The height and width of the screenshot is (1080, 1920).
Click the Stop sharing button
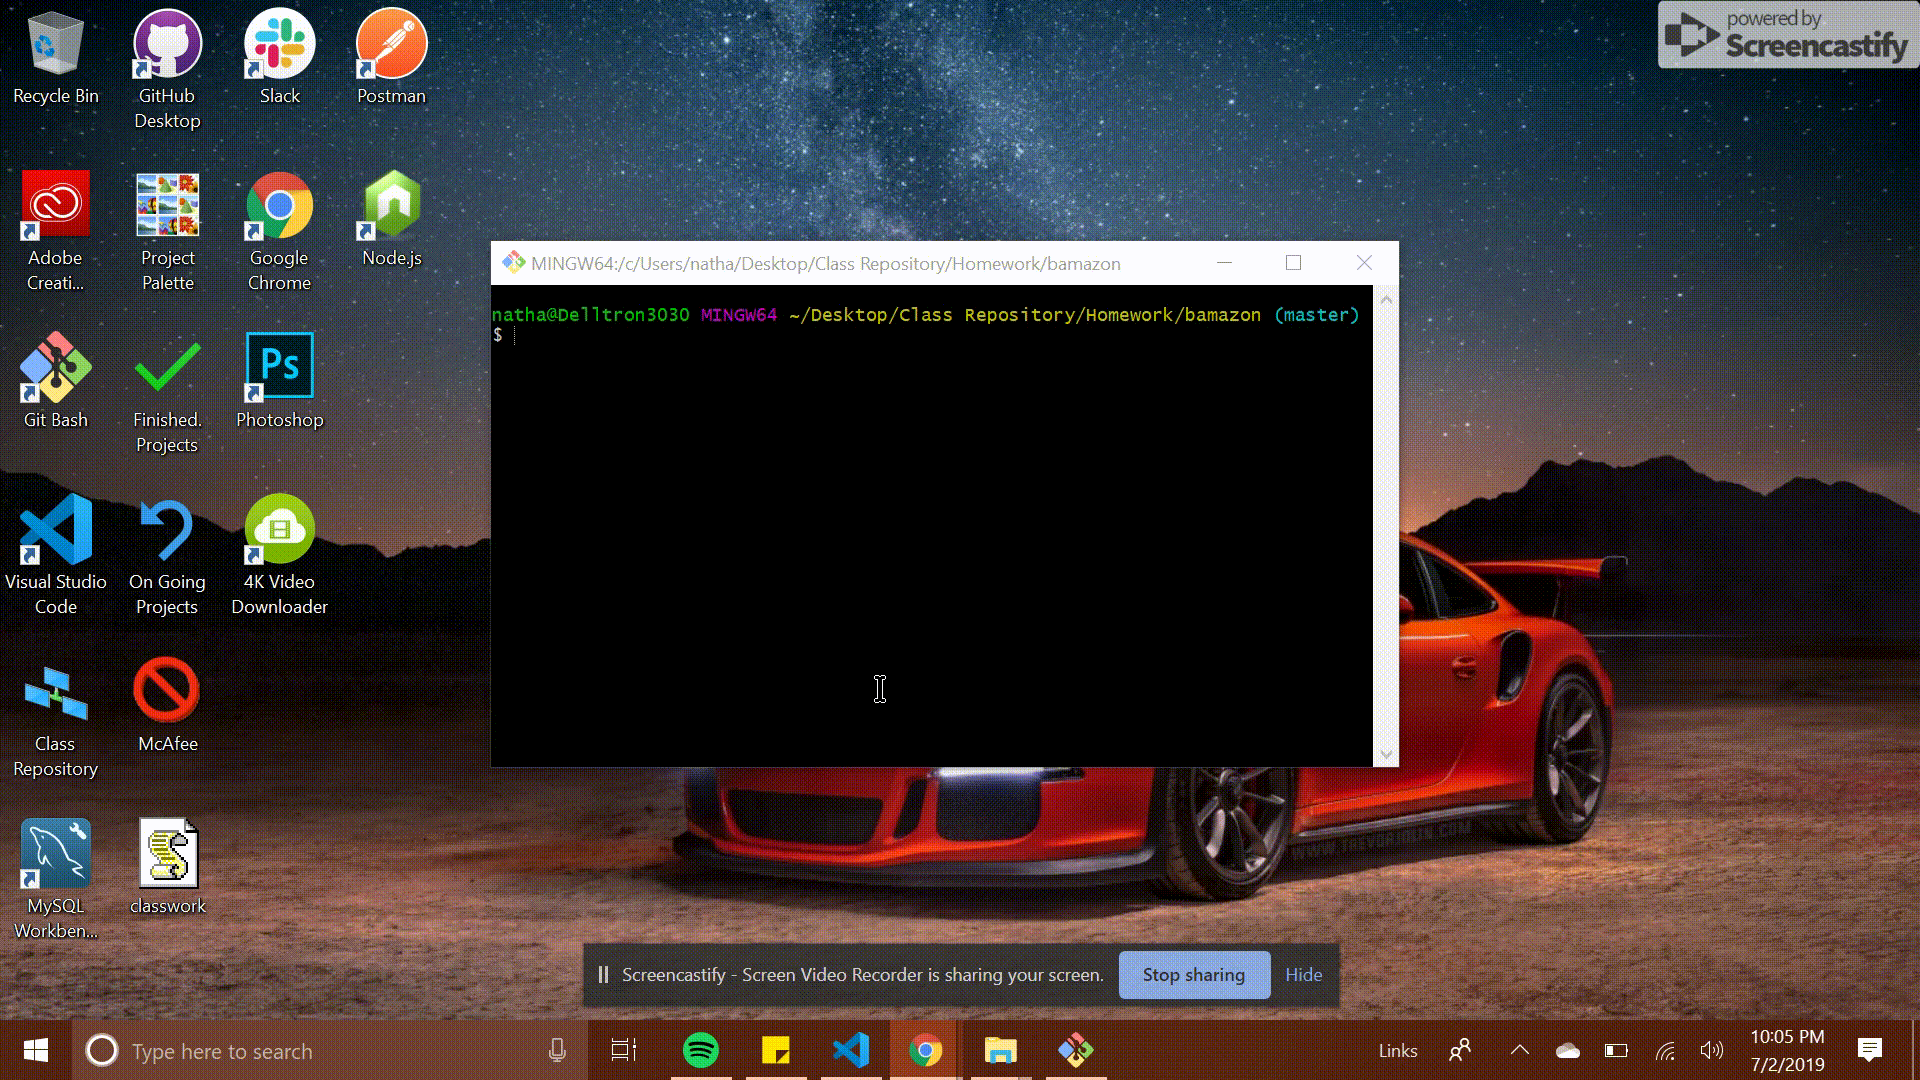[x=1193, y=975]
